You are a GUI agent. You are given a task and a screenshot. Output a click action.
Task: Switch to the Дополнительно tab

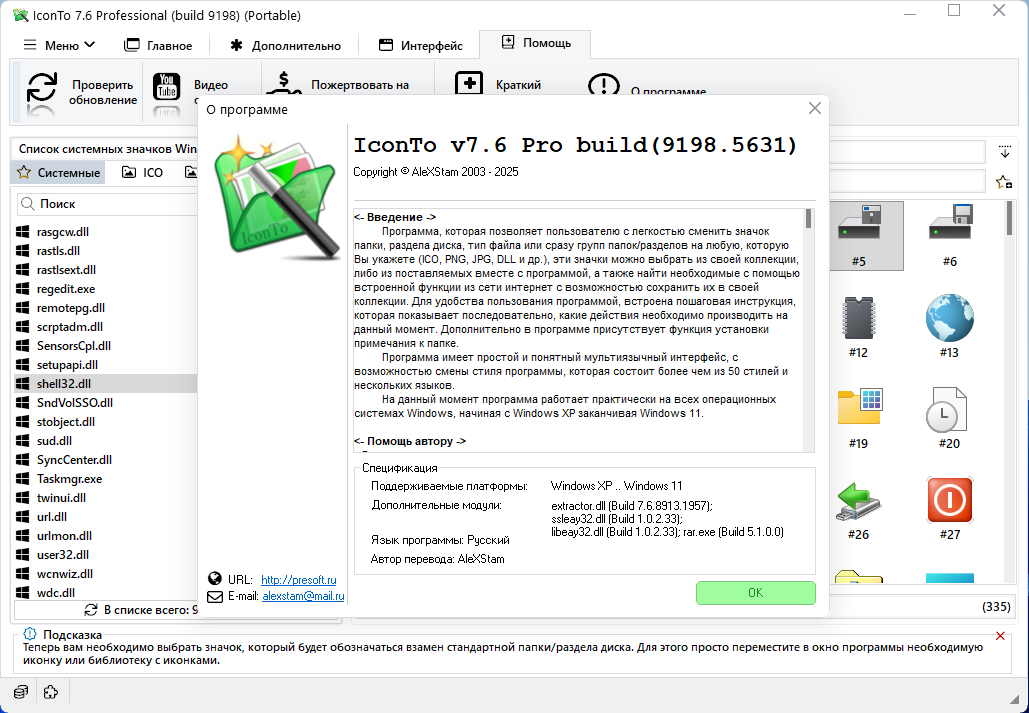[285, 45]
